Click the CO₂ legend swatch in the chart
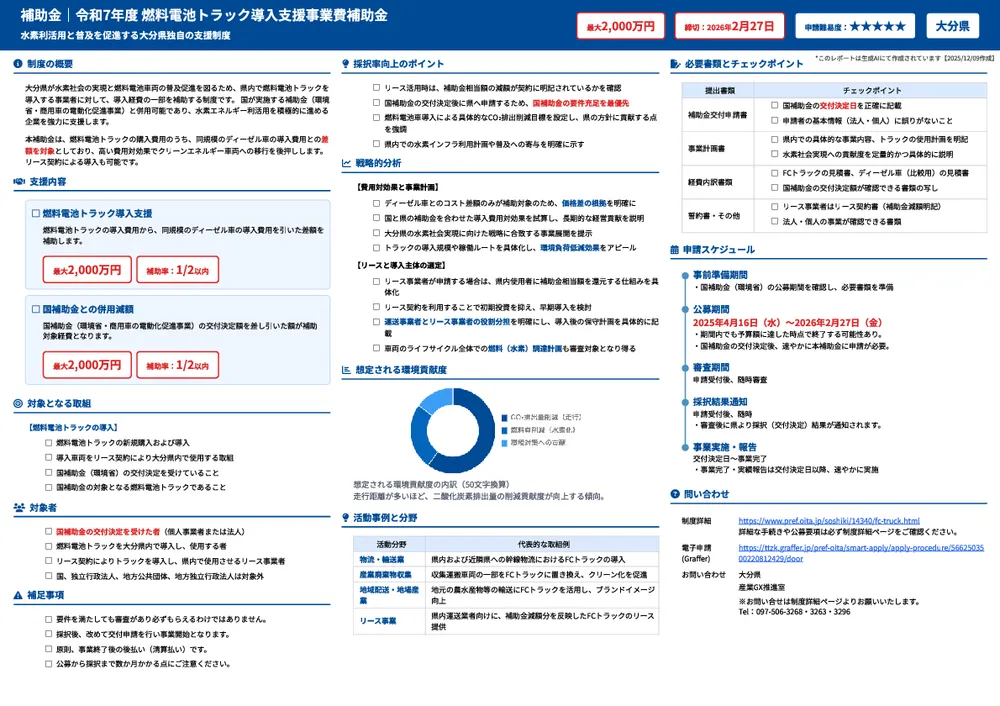Image resolution: width=1000 pixels, height=706 pixels. click(505, 415)
